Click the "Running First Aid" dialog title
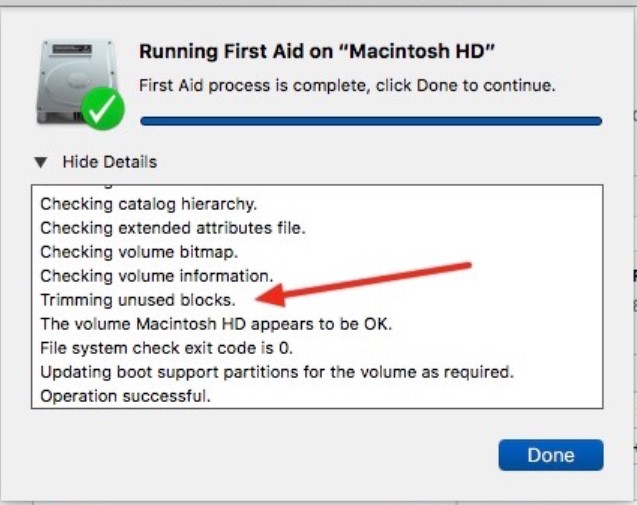Image resolution: width=637 pixels, height=505 pixels. 317,52
